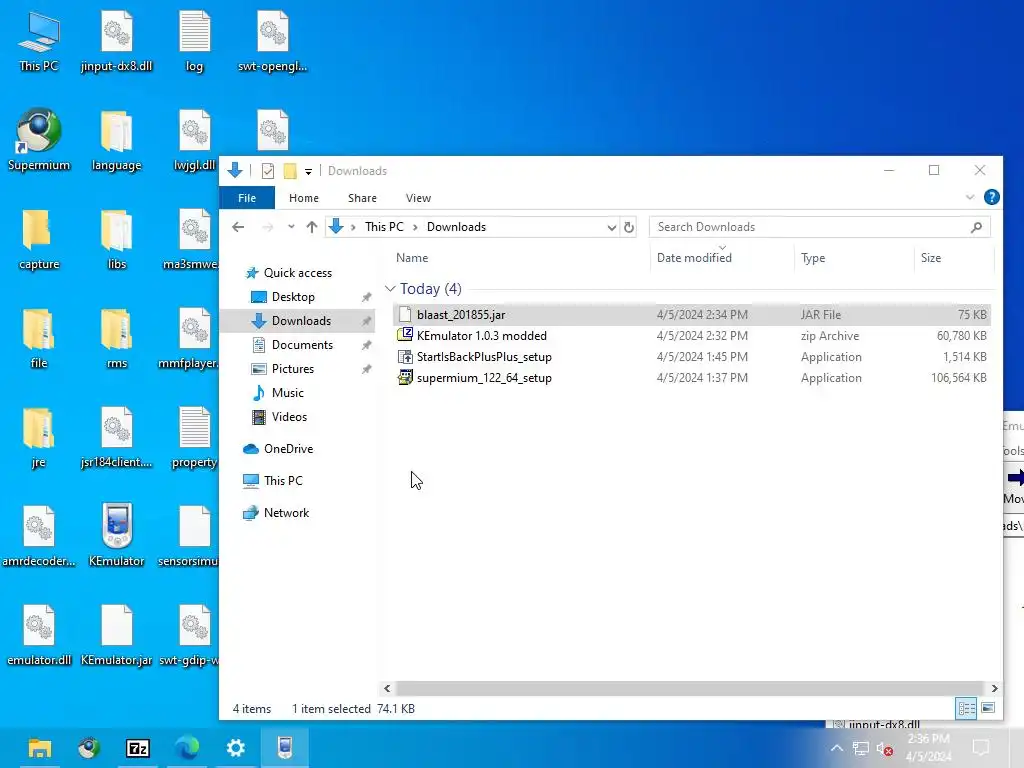
Task: Open Network in navigation pane
Action: click(x=286, y=513)
